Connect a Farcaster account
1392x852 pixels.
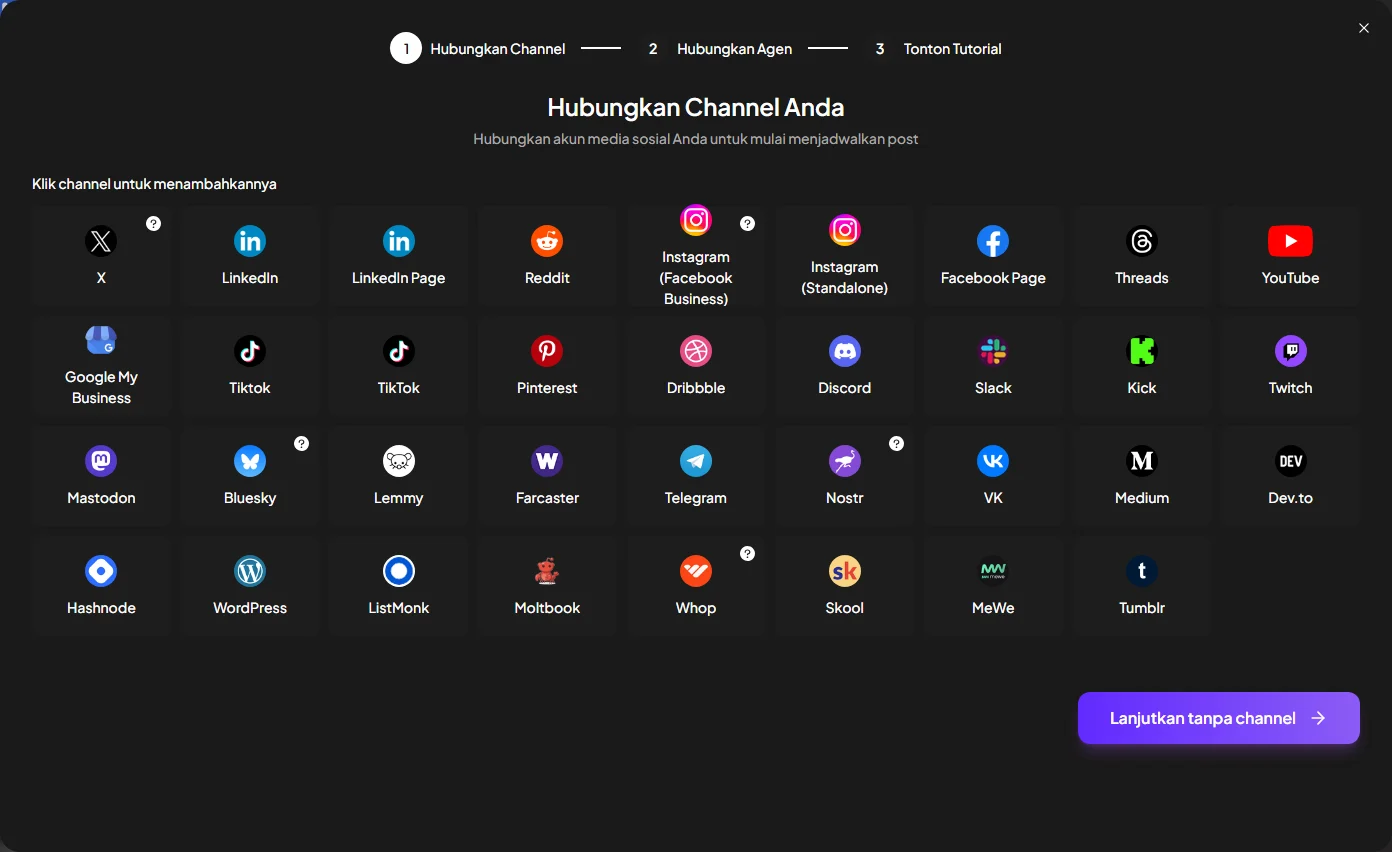pyautogui.click(x=547, y=476)
